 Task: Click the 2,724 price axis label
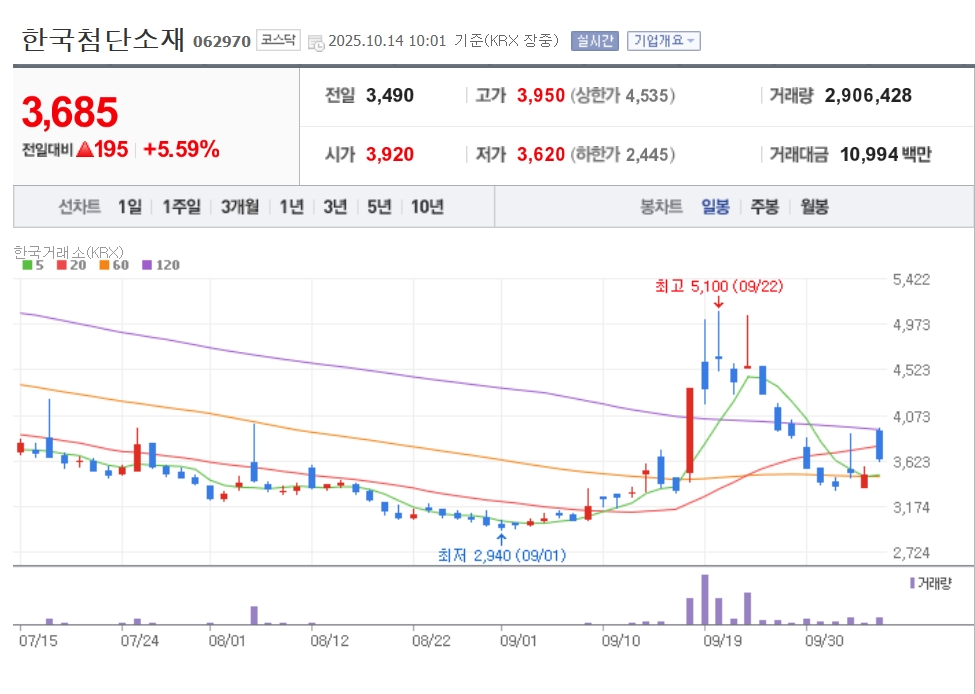(x=912, y=553)
